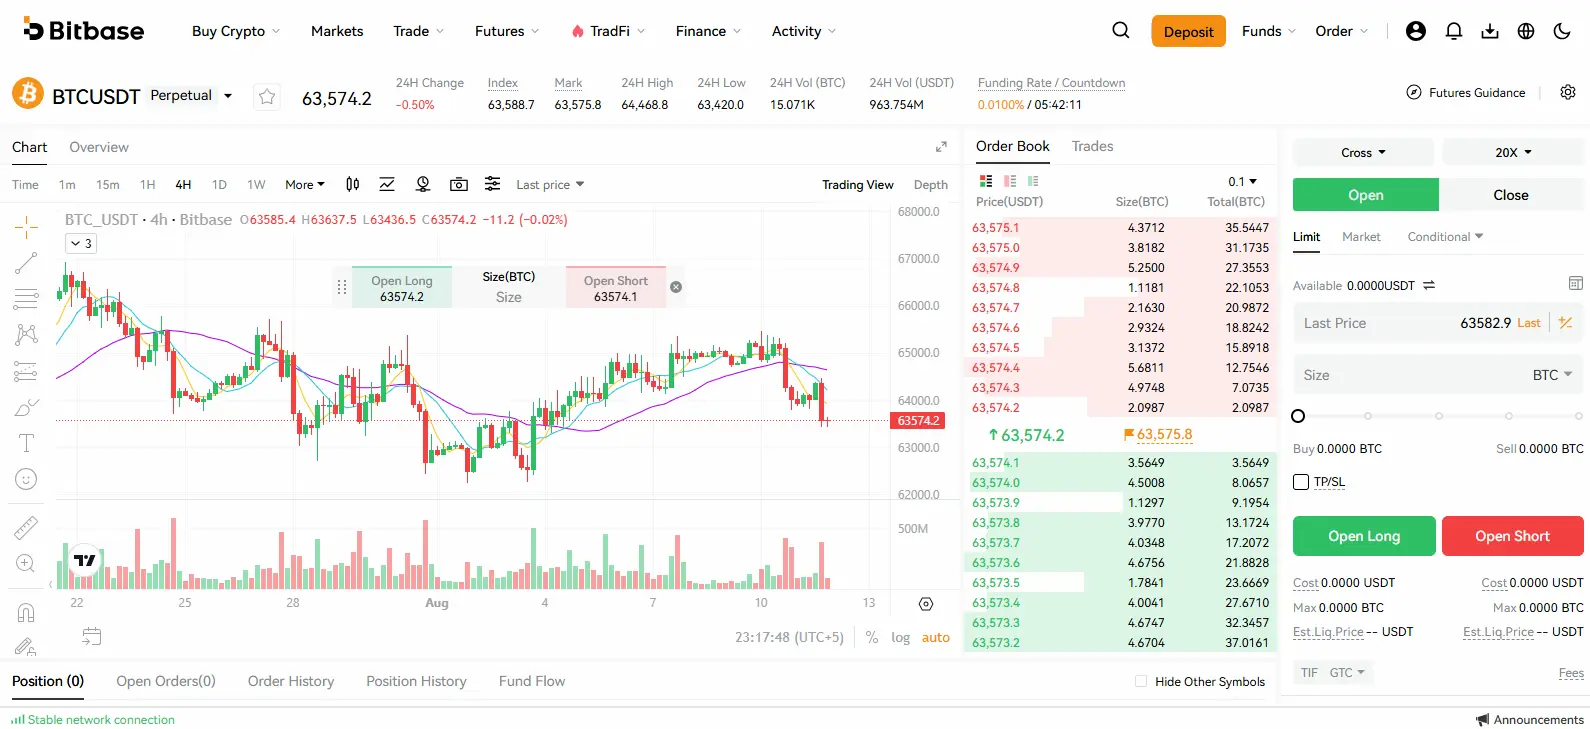
Task: Click the search magnifier icon
Action: [1121, 30]
